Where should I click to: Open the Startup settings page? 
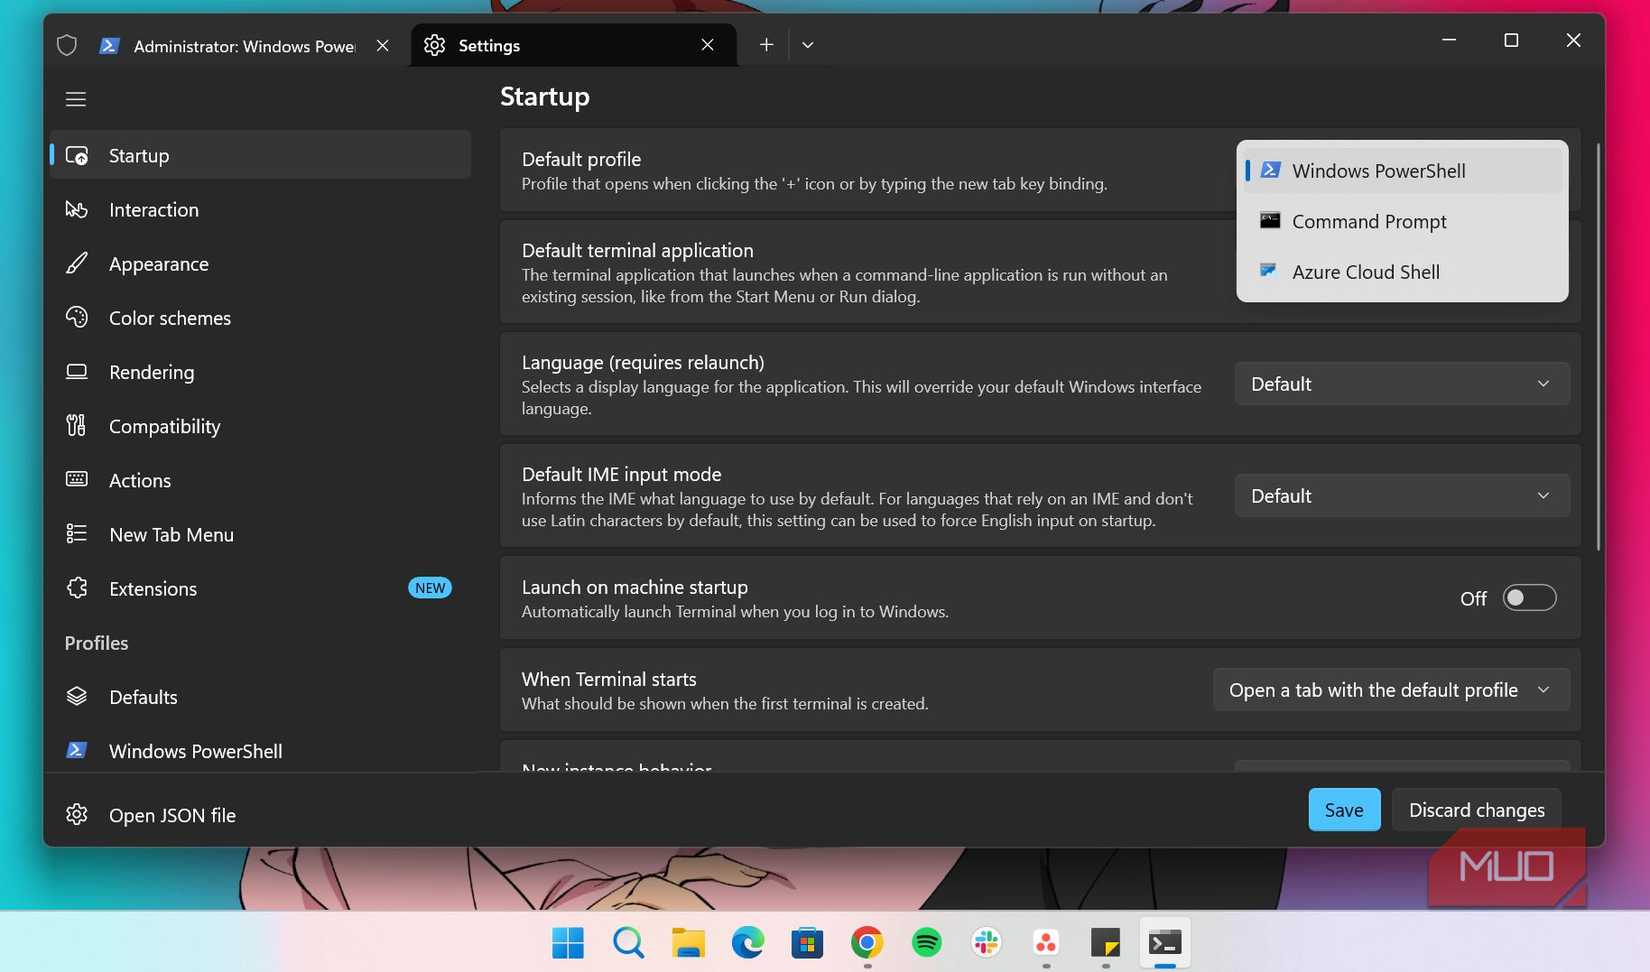tap(260, 155)
